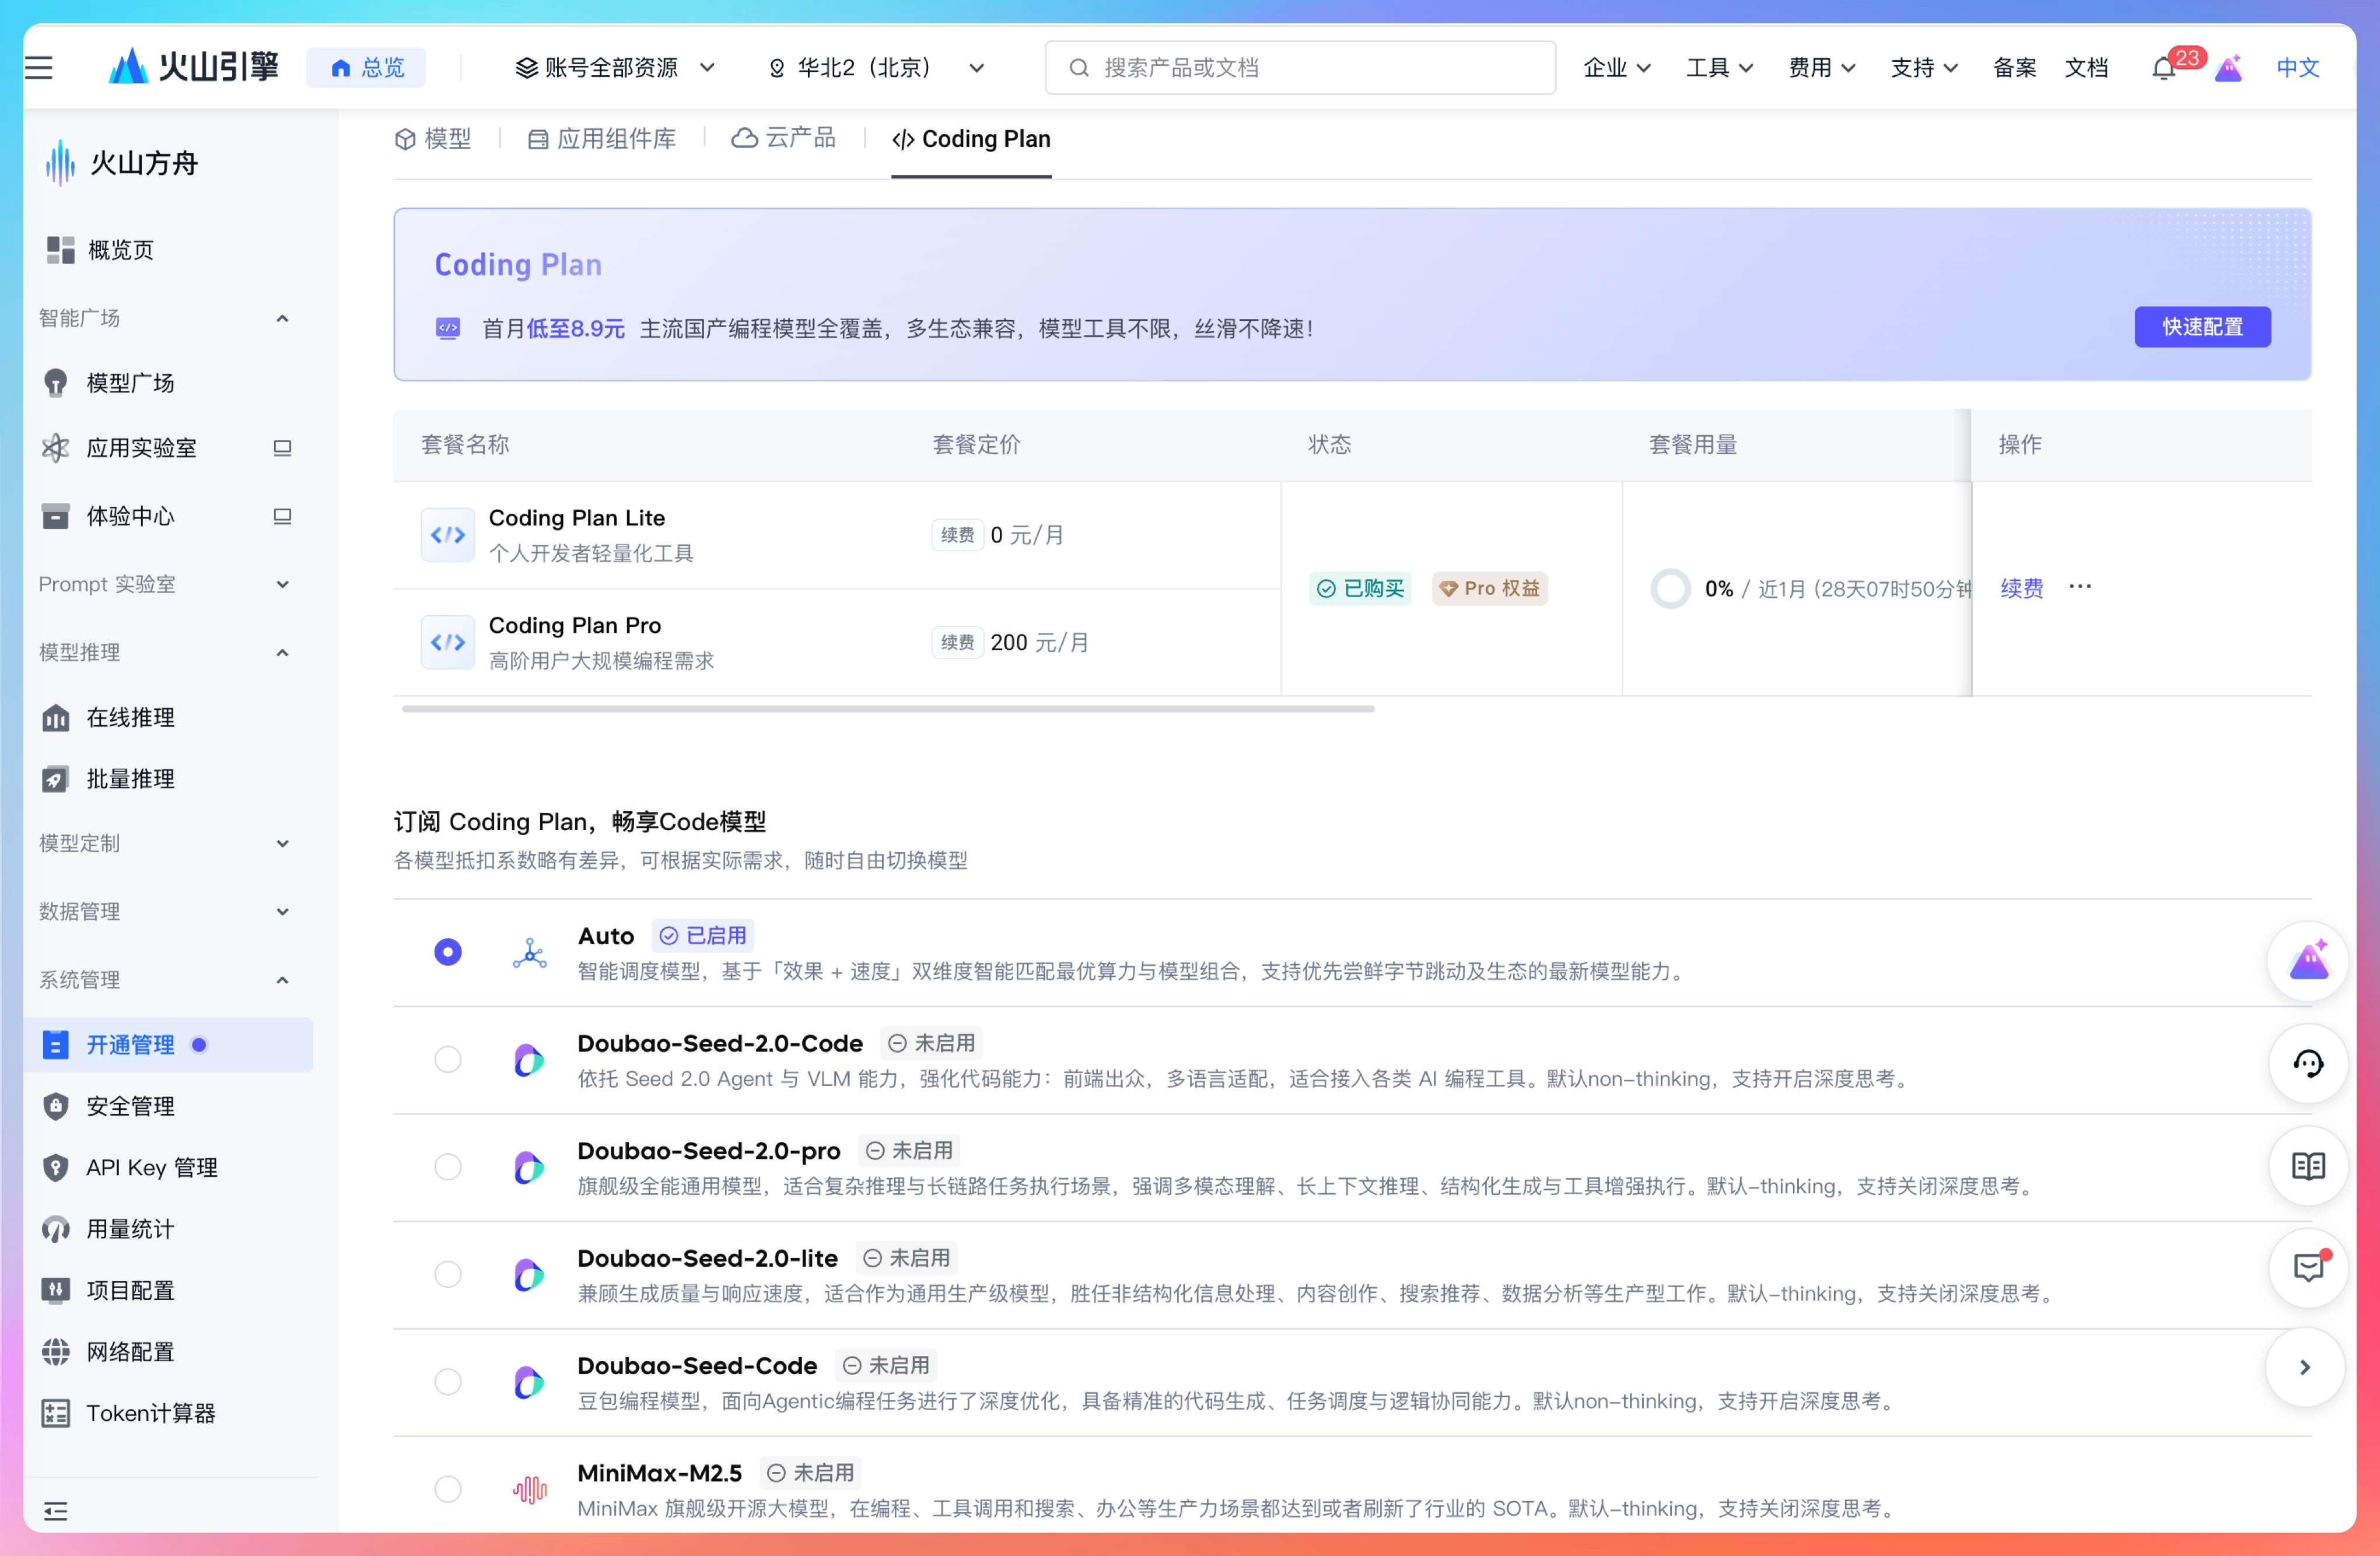2380x1556 pixels.
Task: Open the documentation book floating icon
Action: tap(2307, 1166)
